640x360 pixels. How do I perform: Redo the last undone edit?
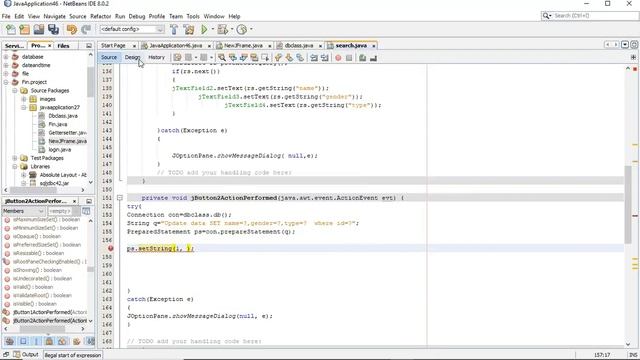(86, 29)
